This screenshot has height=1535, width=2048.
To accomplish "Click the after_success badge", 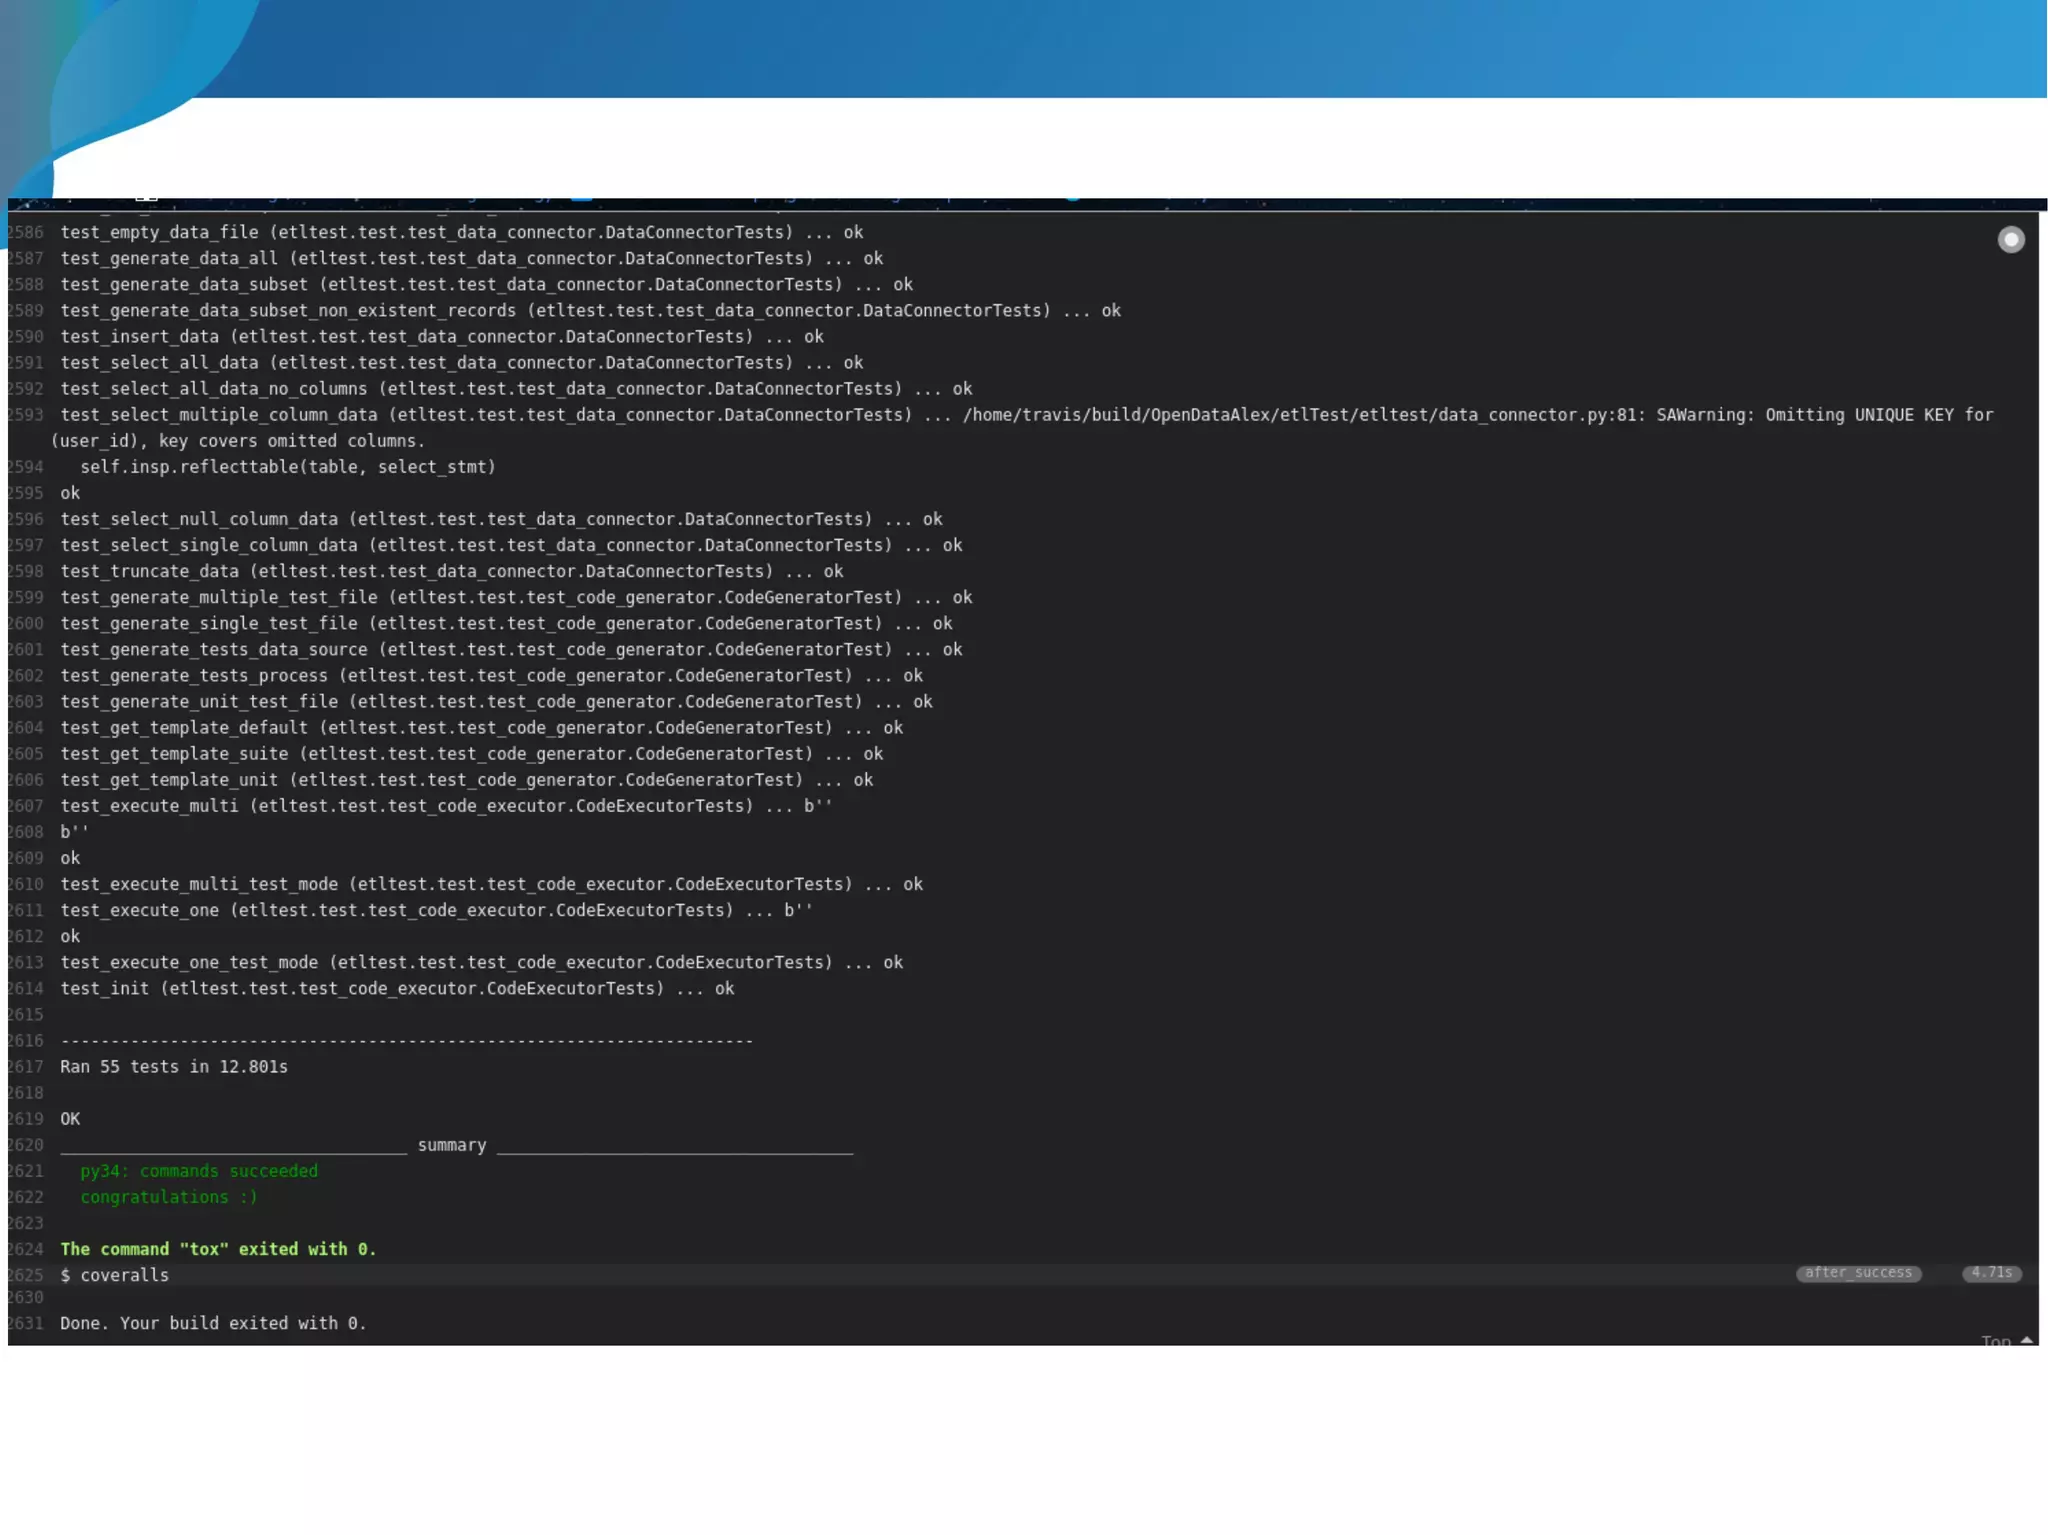I will pos(1858,1273).
